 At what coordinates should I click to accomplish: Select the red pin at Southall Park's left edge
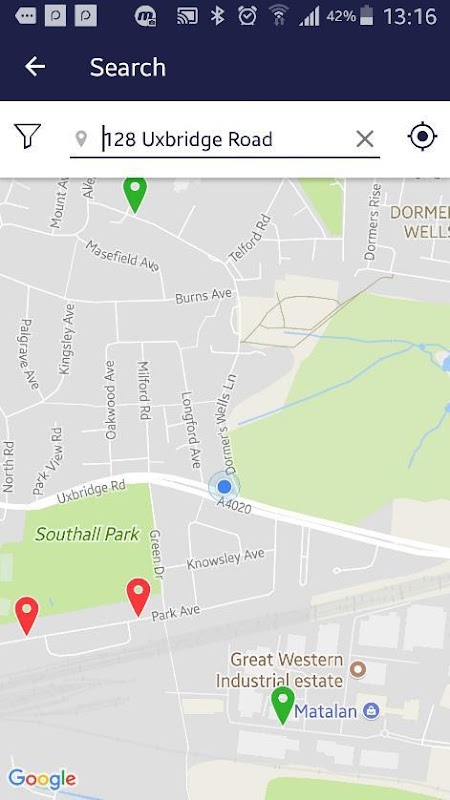coord(27,616)
